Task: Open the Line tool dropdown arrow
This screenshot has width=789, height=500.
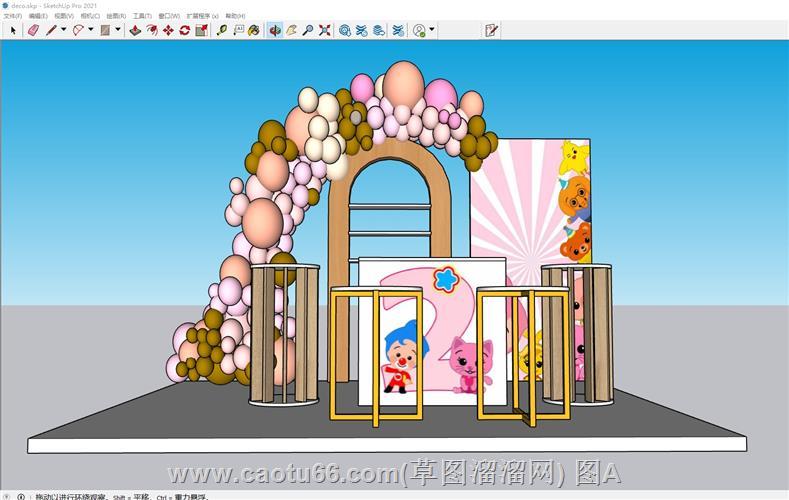Action: coord(64,30)
